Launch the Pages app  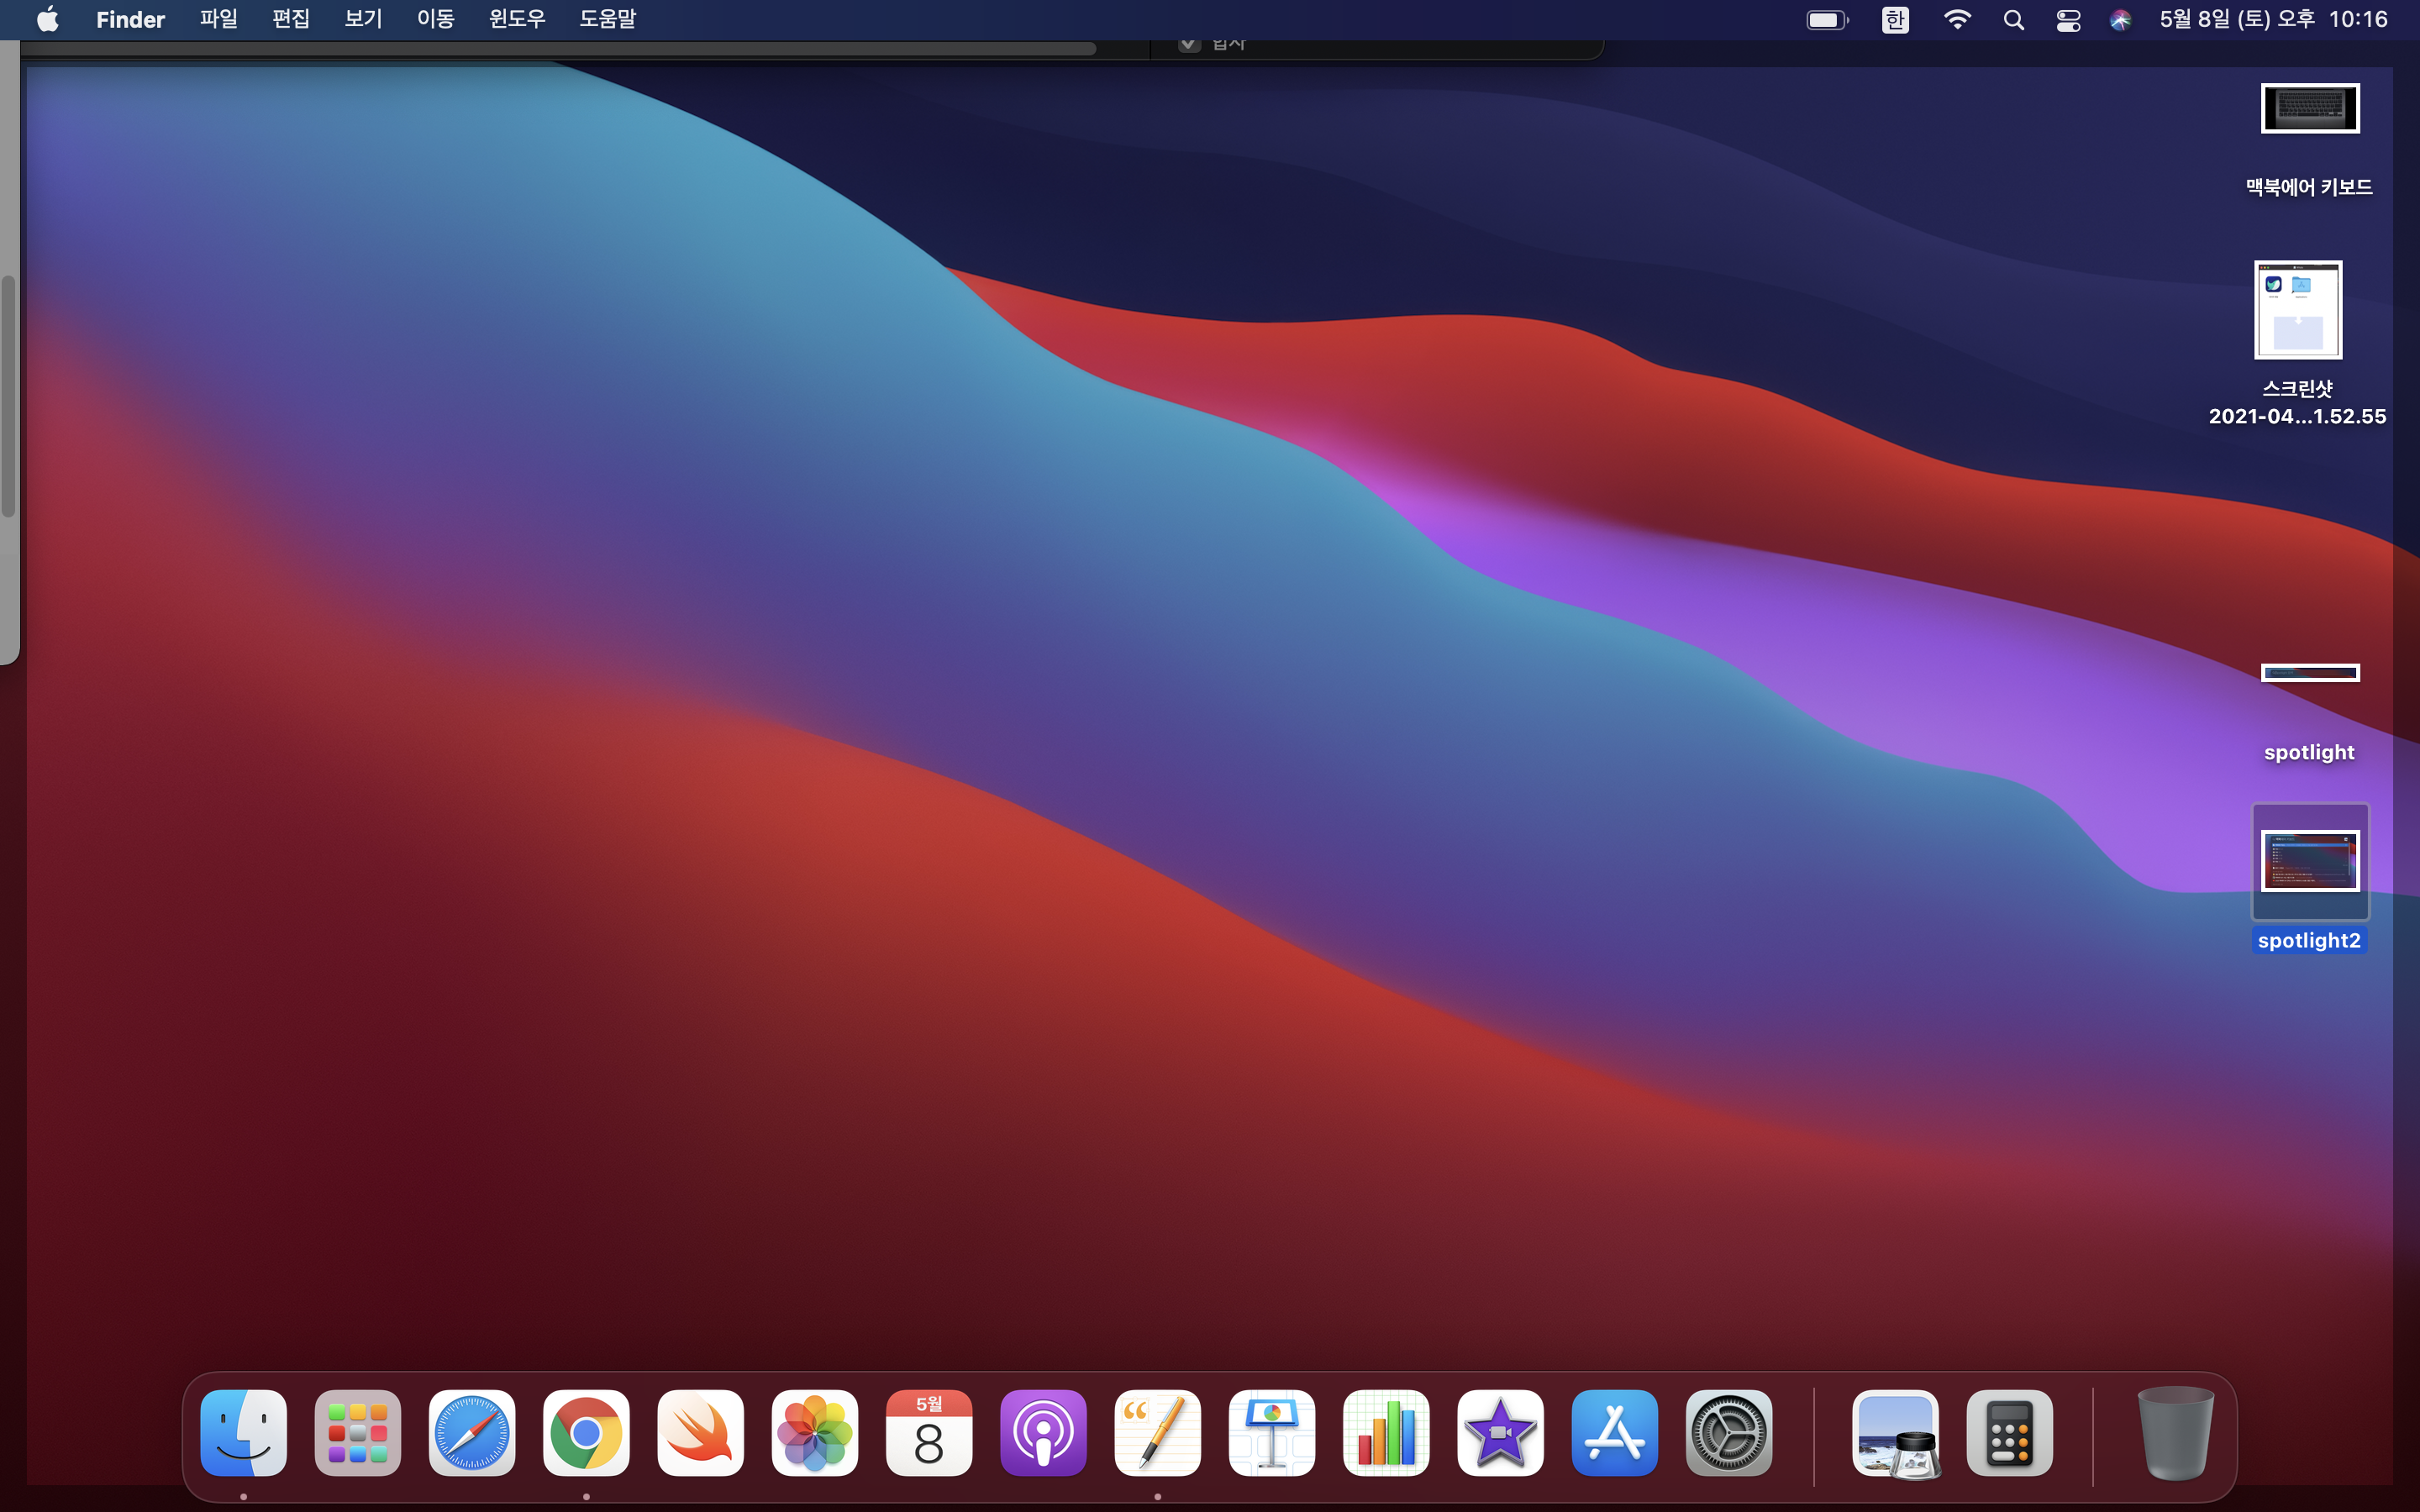[1157, 1432]
